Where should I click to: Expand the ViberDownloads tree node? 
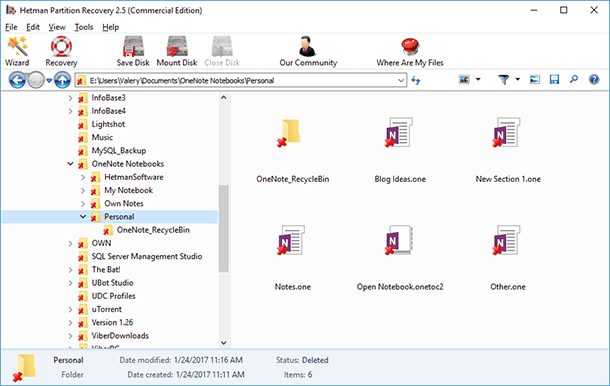pos(70,336)
